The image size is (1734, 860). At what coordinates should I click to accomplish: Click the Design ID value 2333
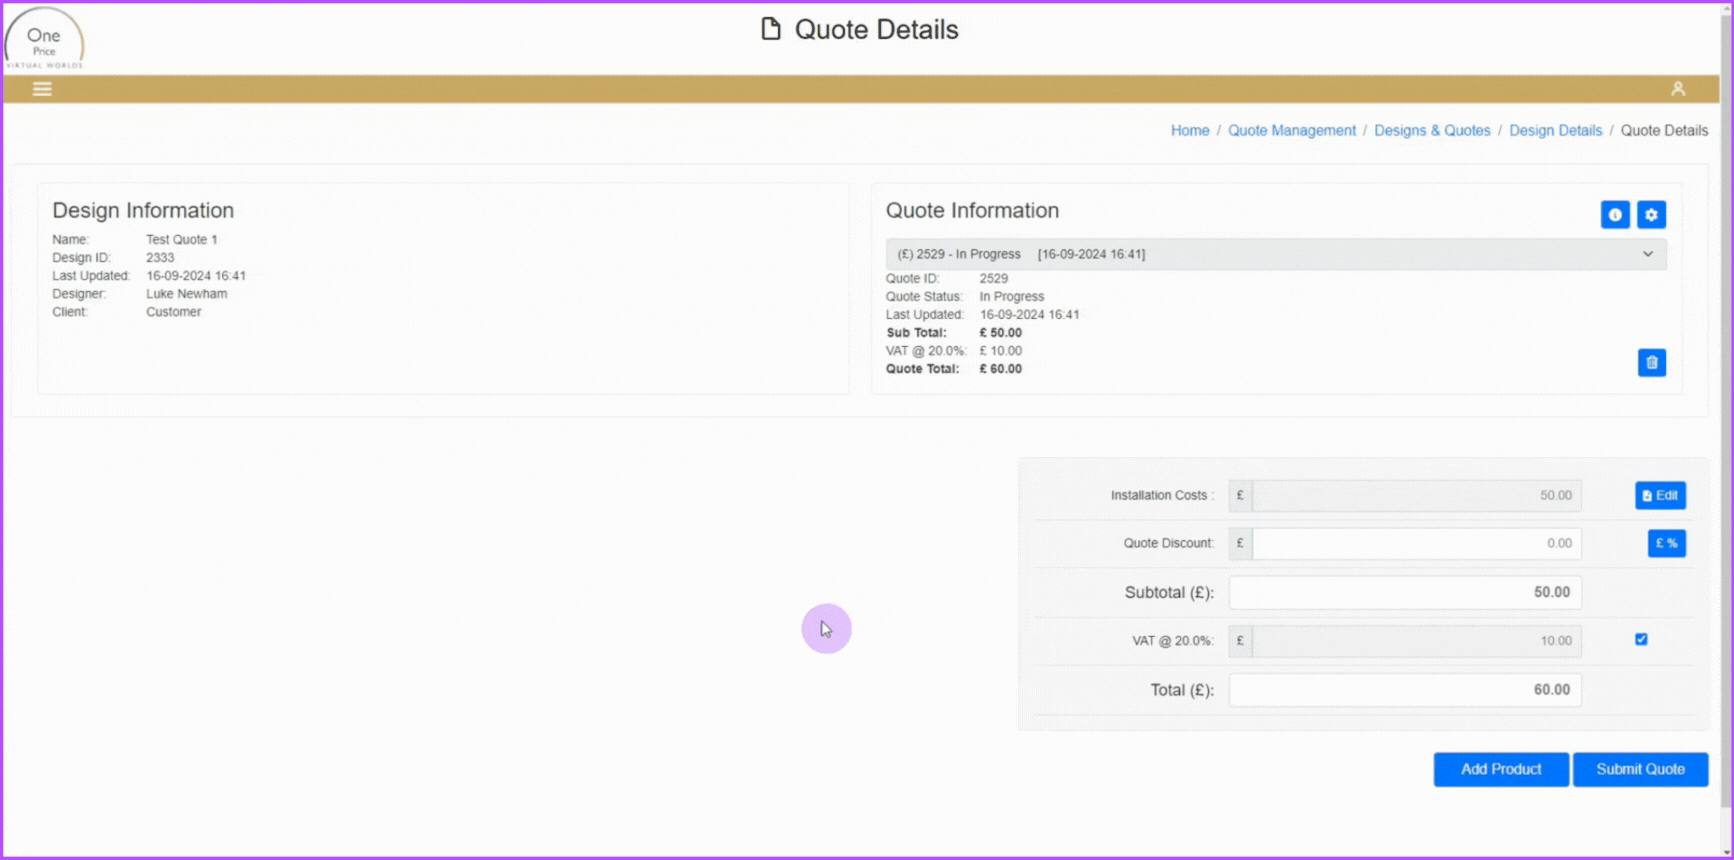coord(160,258)
